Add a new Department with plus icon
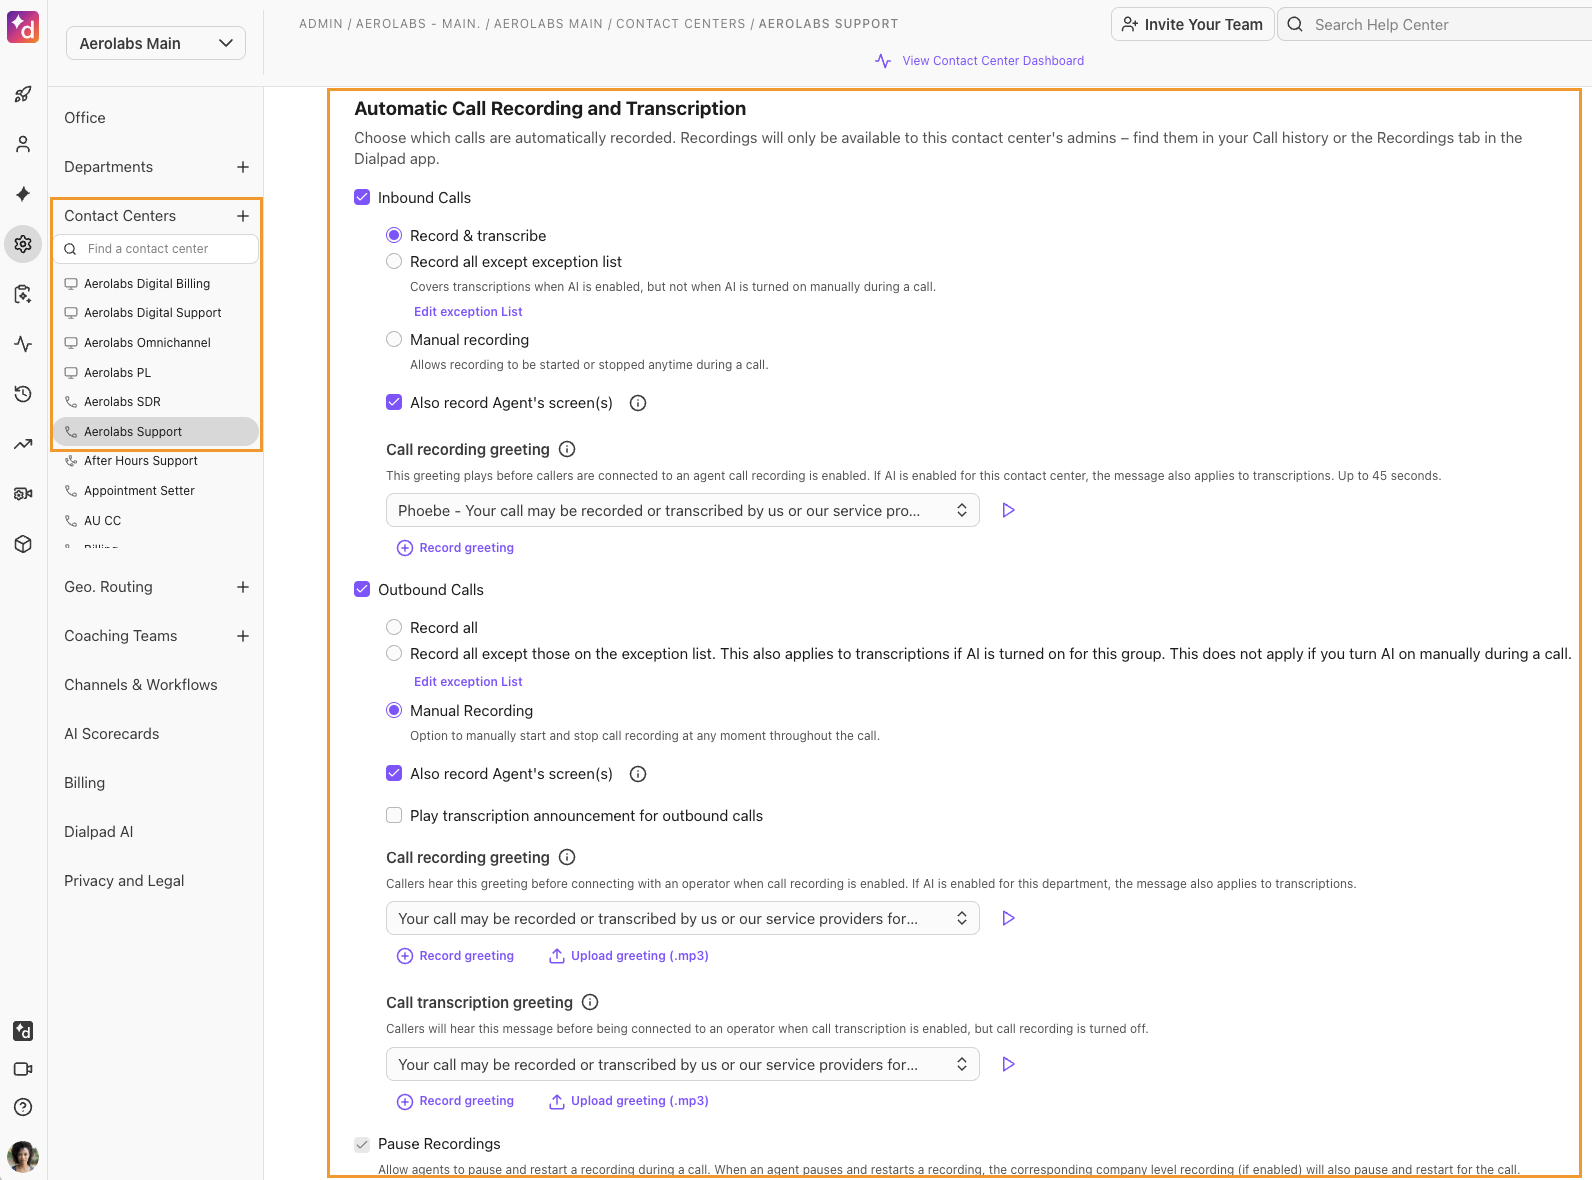 point(243,167)
